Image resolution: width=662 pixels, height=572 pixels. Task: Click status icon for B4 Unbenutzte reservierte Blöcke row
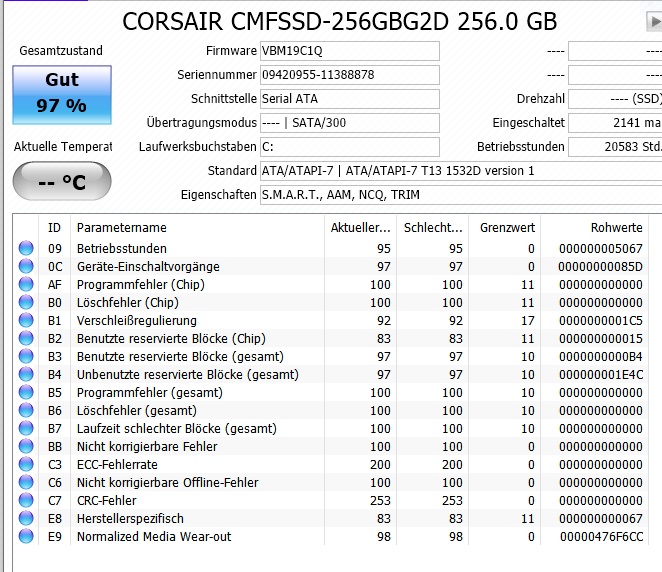click(26, 374)
